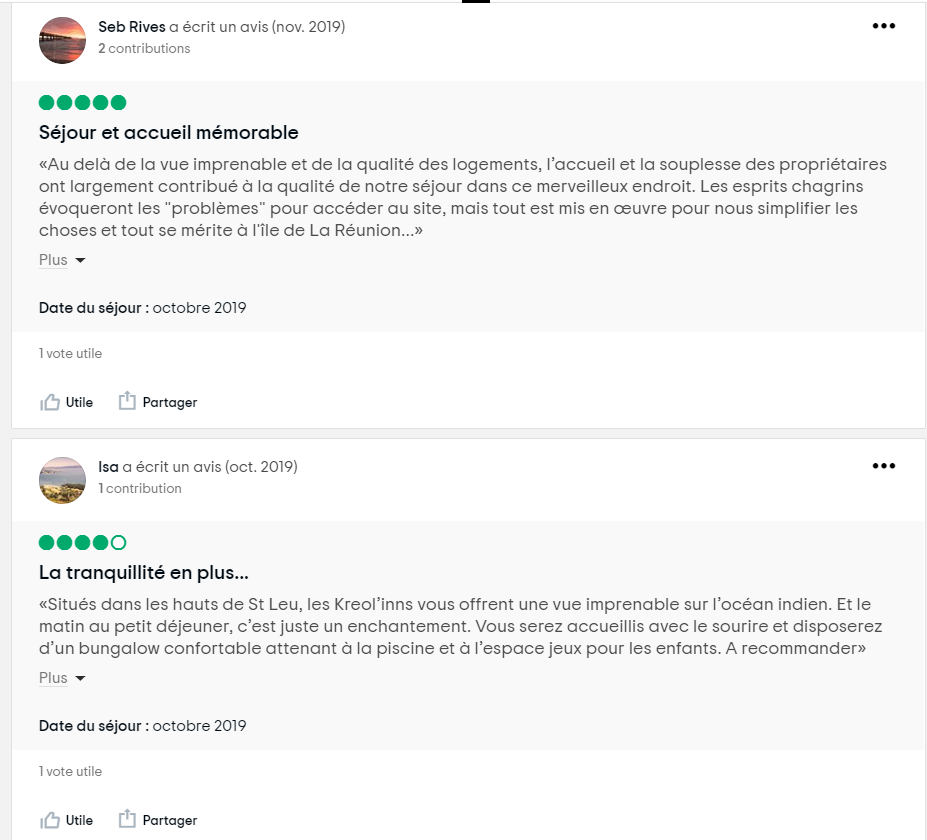Click share icon on Seb Rives' review

(x=127, y=401)
